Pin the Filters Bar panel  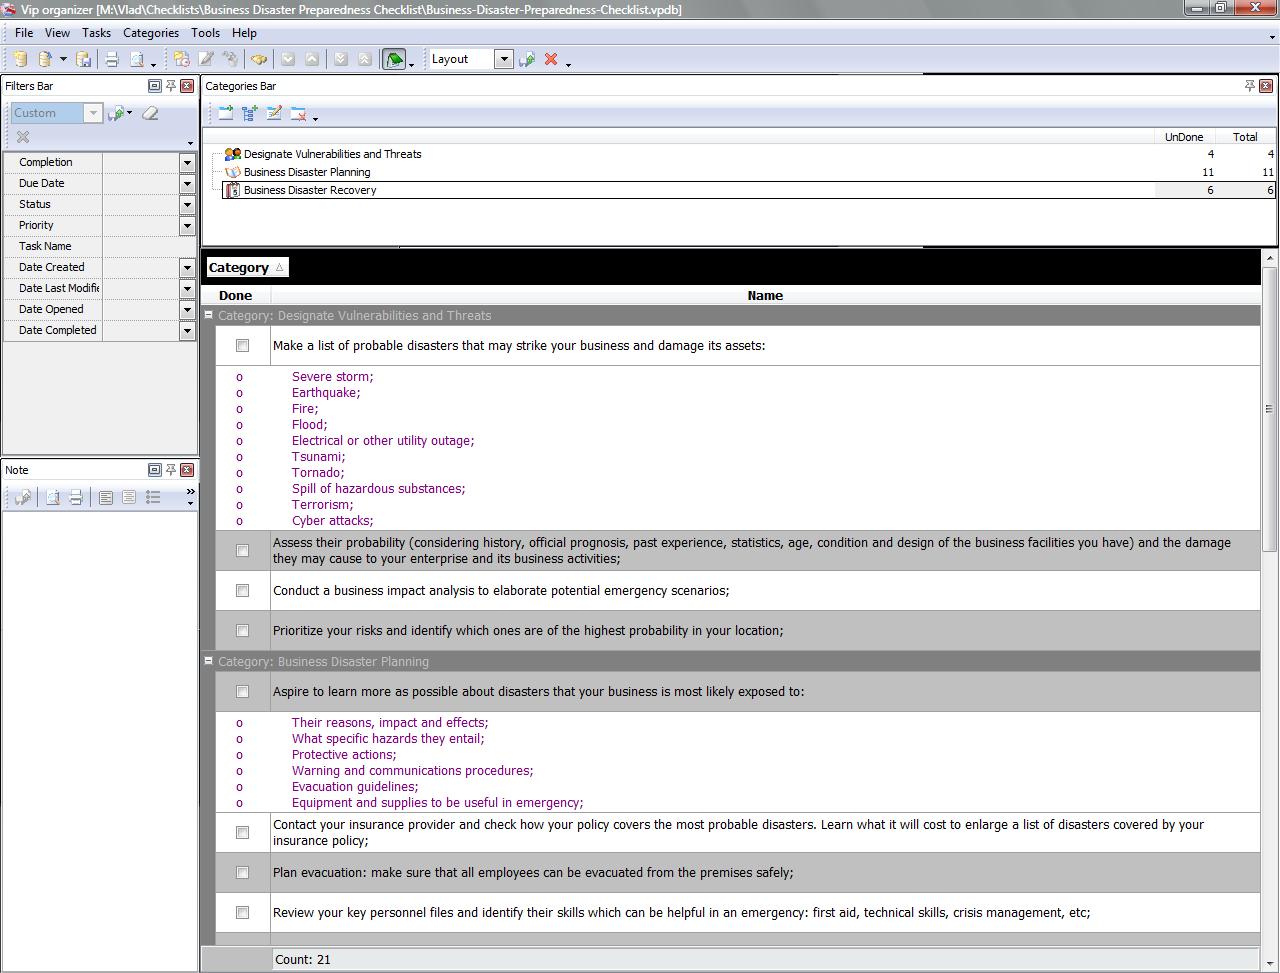[171, 86]
